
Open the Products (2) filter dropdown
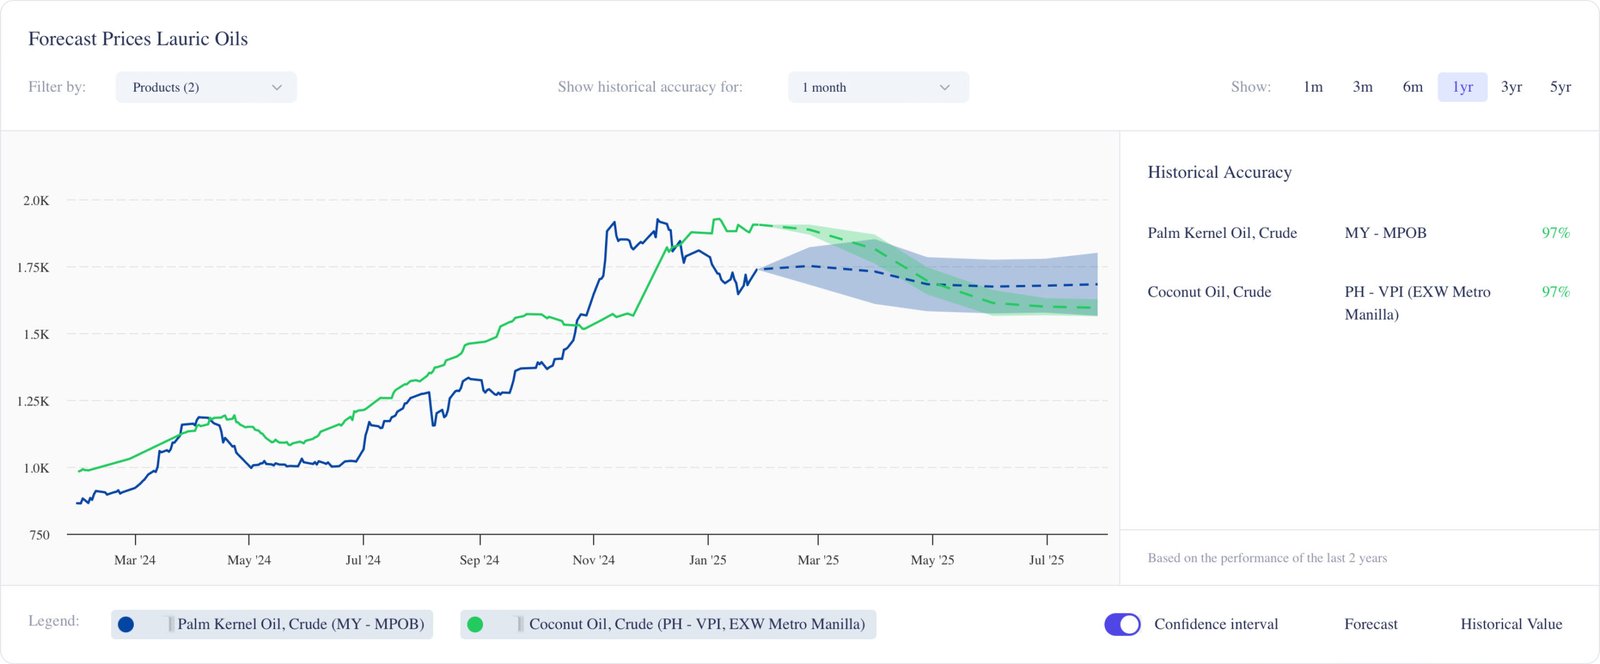point(206,87)
